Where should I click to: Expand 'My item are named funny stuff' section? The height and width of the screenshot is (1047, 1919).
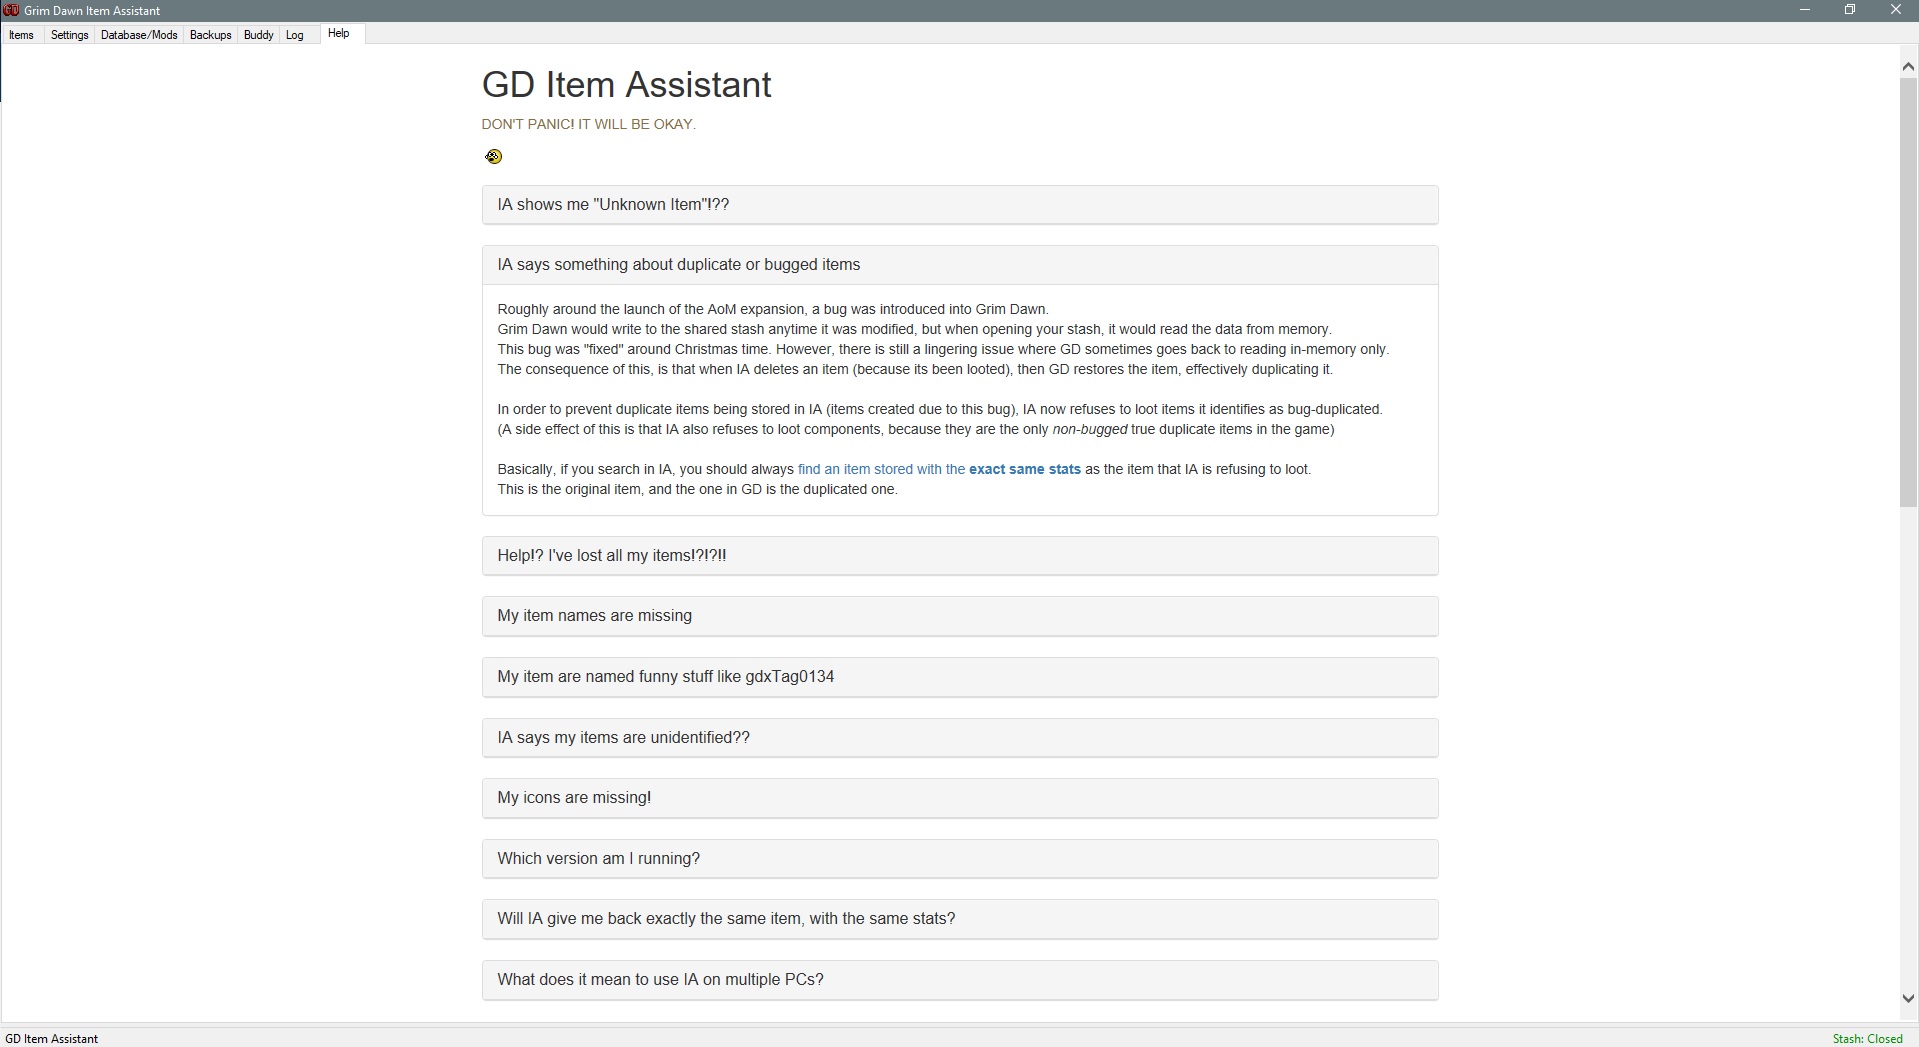point(960,677)
